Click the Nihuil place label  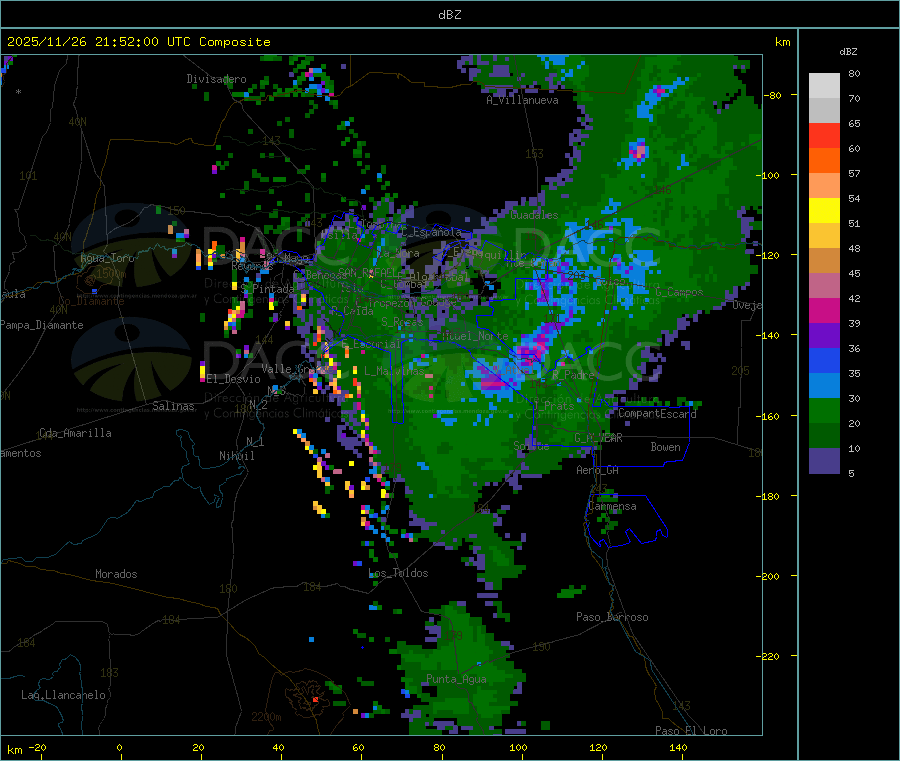[x=236, y=456]
